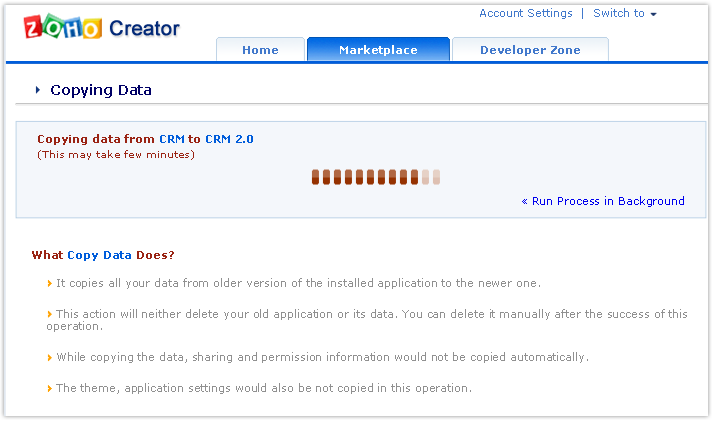This screenshot has height=421, width=714.
Task: Open Account Settings link
Action: [525, 13]
